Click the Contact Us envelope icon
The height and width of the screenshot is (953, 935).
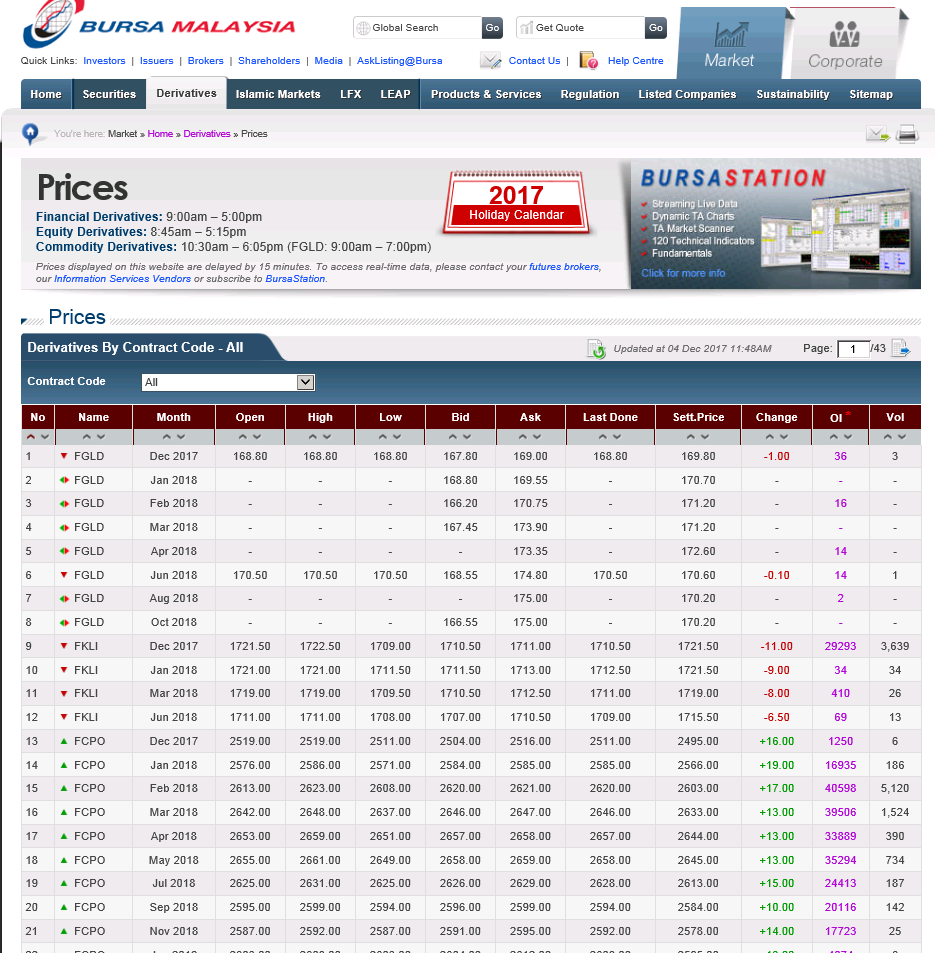490,61
